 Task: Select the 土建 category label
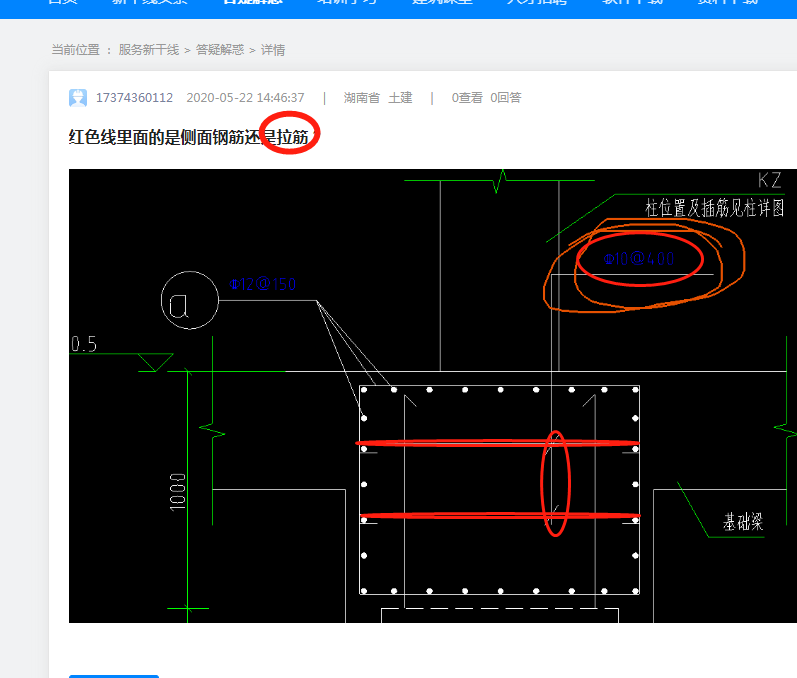(401, 98)
